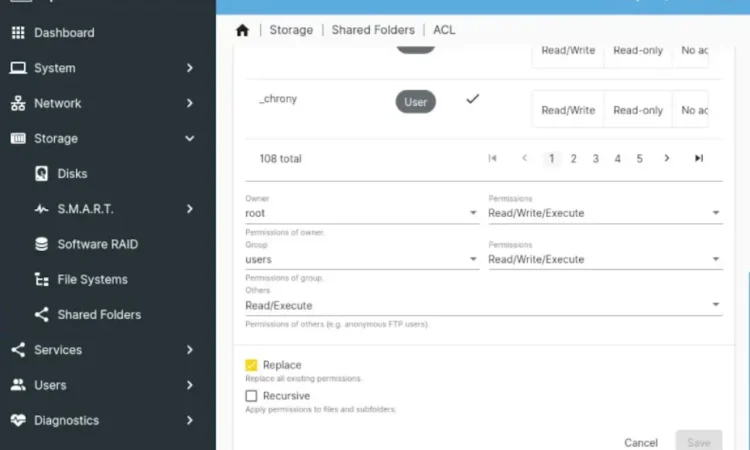
Task: Go to next page of ACL list
Action: tap(667, 158)
